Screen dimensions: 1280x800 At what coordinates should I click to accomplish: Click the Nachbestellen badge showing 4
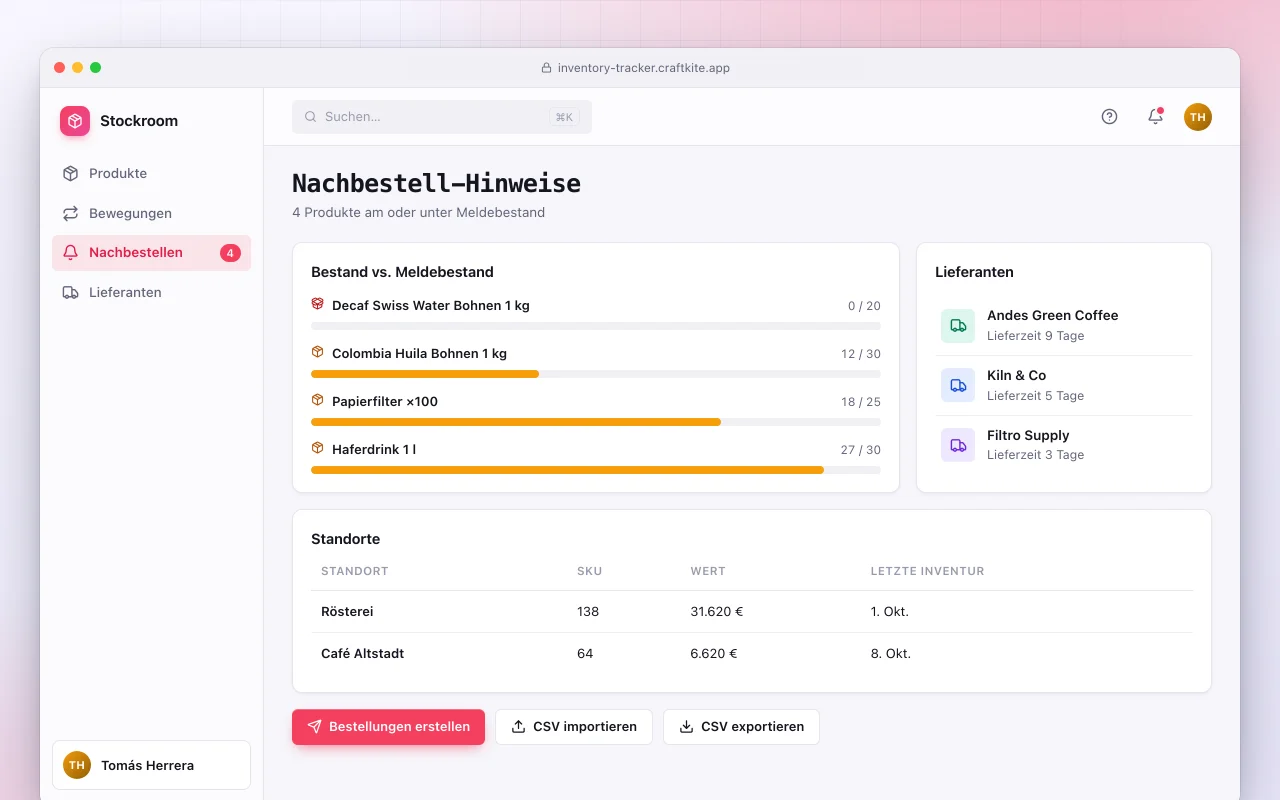[230, 253]
